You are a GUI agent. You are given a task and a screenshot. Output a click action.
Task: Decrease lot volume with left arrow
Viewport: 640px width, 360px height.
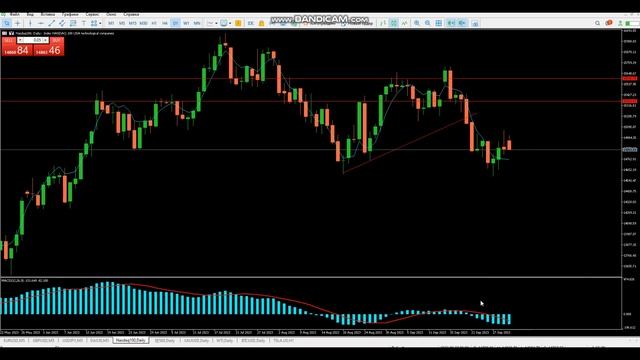point(20,40)
